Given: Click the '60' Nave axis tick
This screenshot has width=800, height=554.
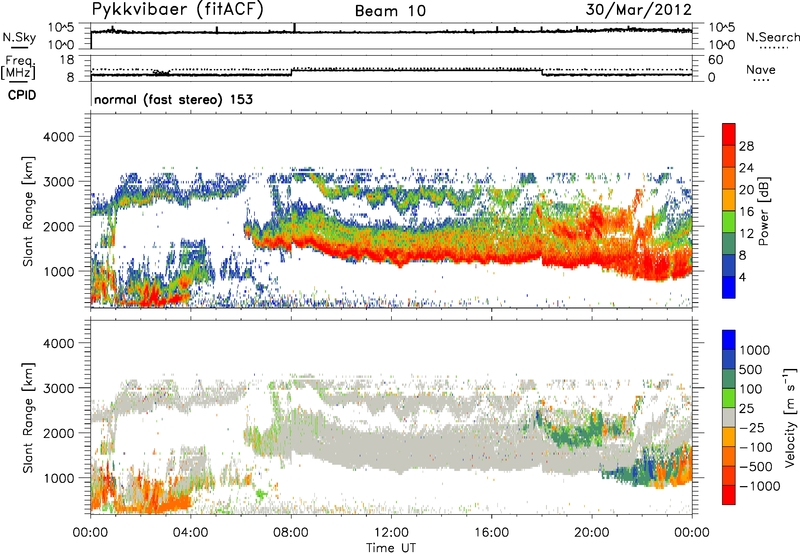Looking at the screenshot, I should (715, 60).
